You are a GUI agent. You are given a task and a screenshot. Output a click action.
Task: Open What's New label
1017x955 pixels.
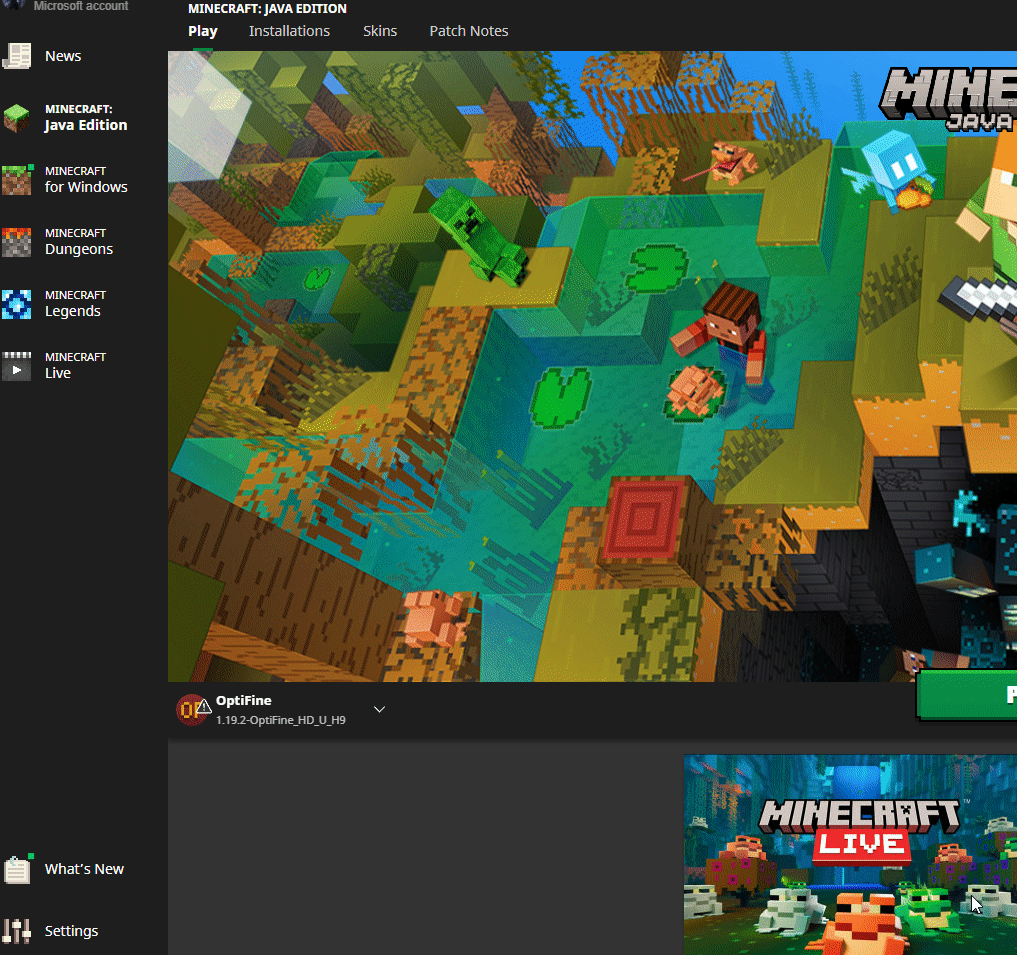[84, 869]
